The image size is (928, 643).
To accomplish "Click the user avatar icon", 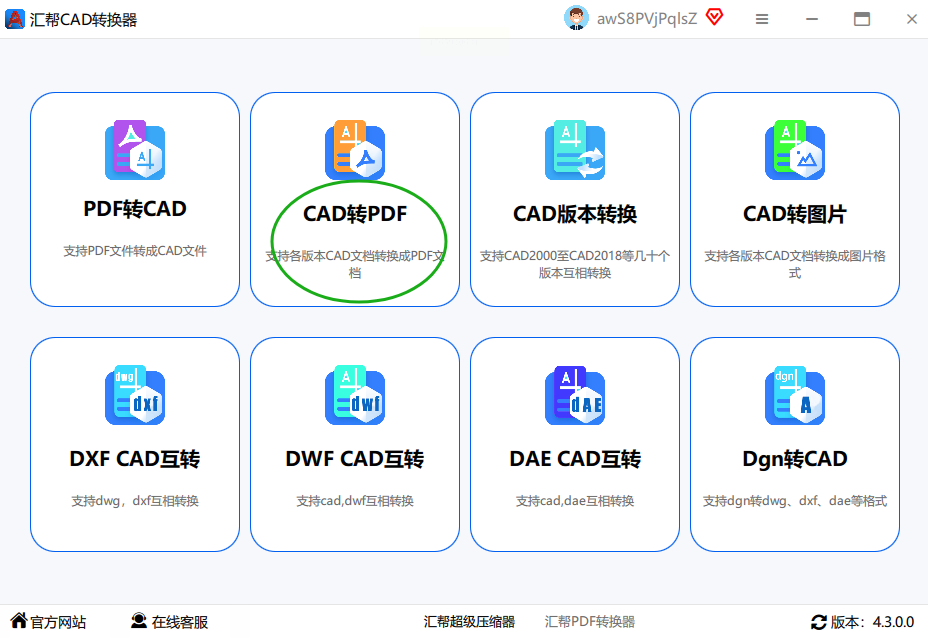I will coord(576,18).
